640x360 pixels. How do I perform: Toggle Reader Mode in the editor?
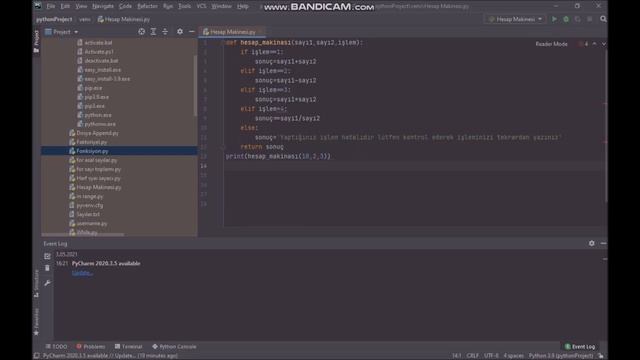coord(551,44)
